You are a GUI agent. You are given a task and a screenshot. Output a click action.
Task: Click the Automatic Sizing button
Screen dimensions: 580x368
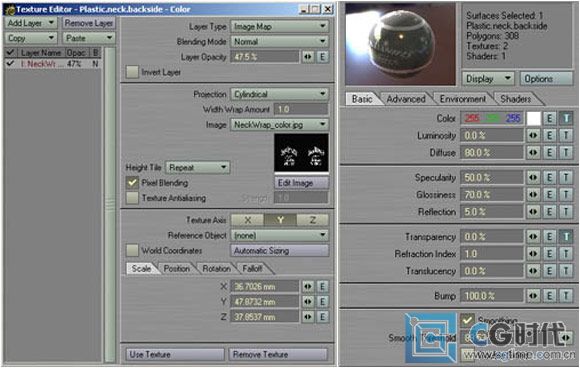280,250
